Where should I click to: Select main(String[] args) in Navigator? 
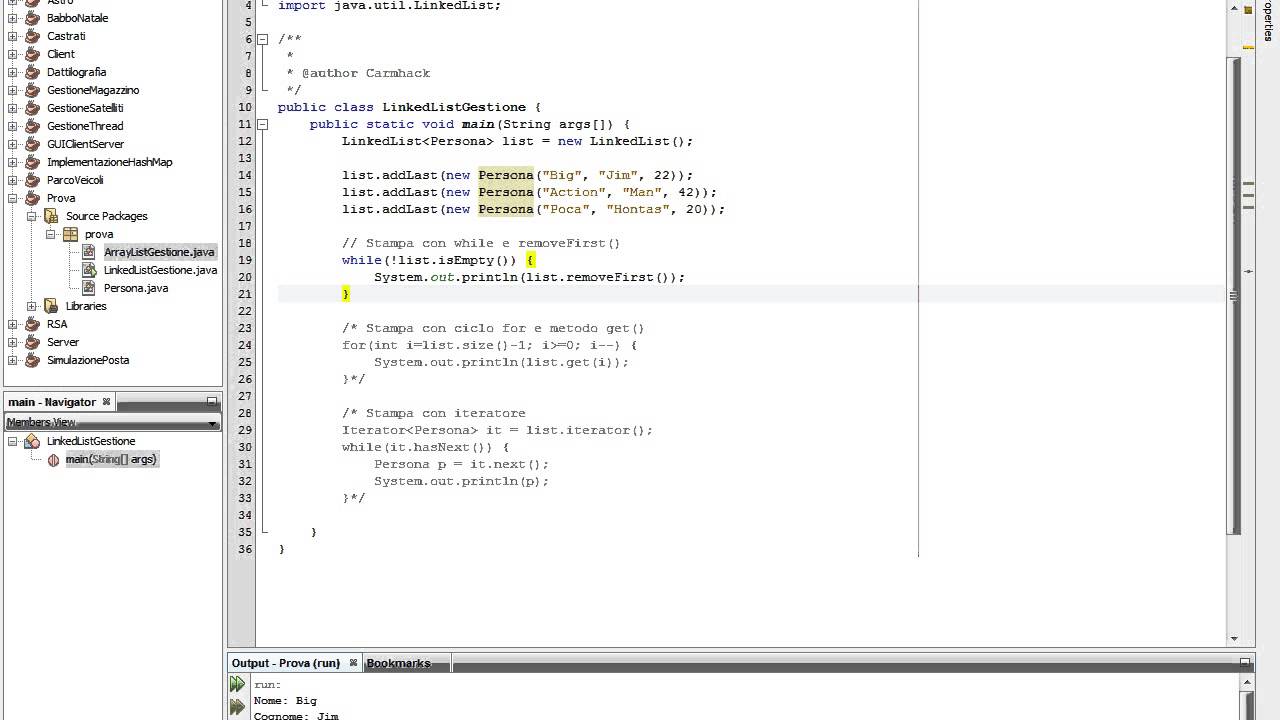click(111, 459)
